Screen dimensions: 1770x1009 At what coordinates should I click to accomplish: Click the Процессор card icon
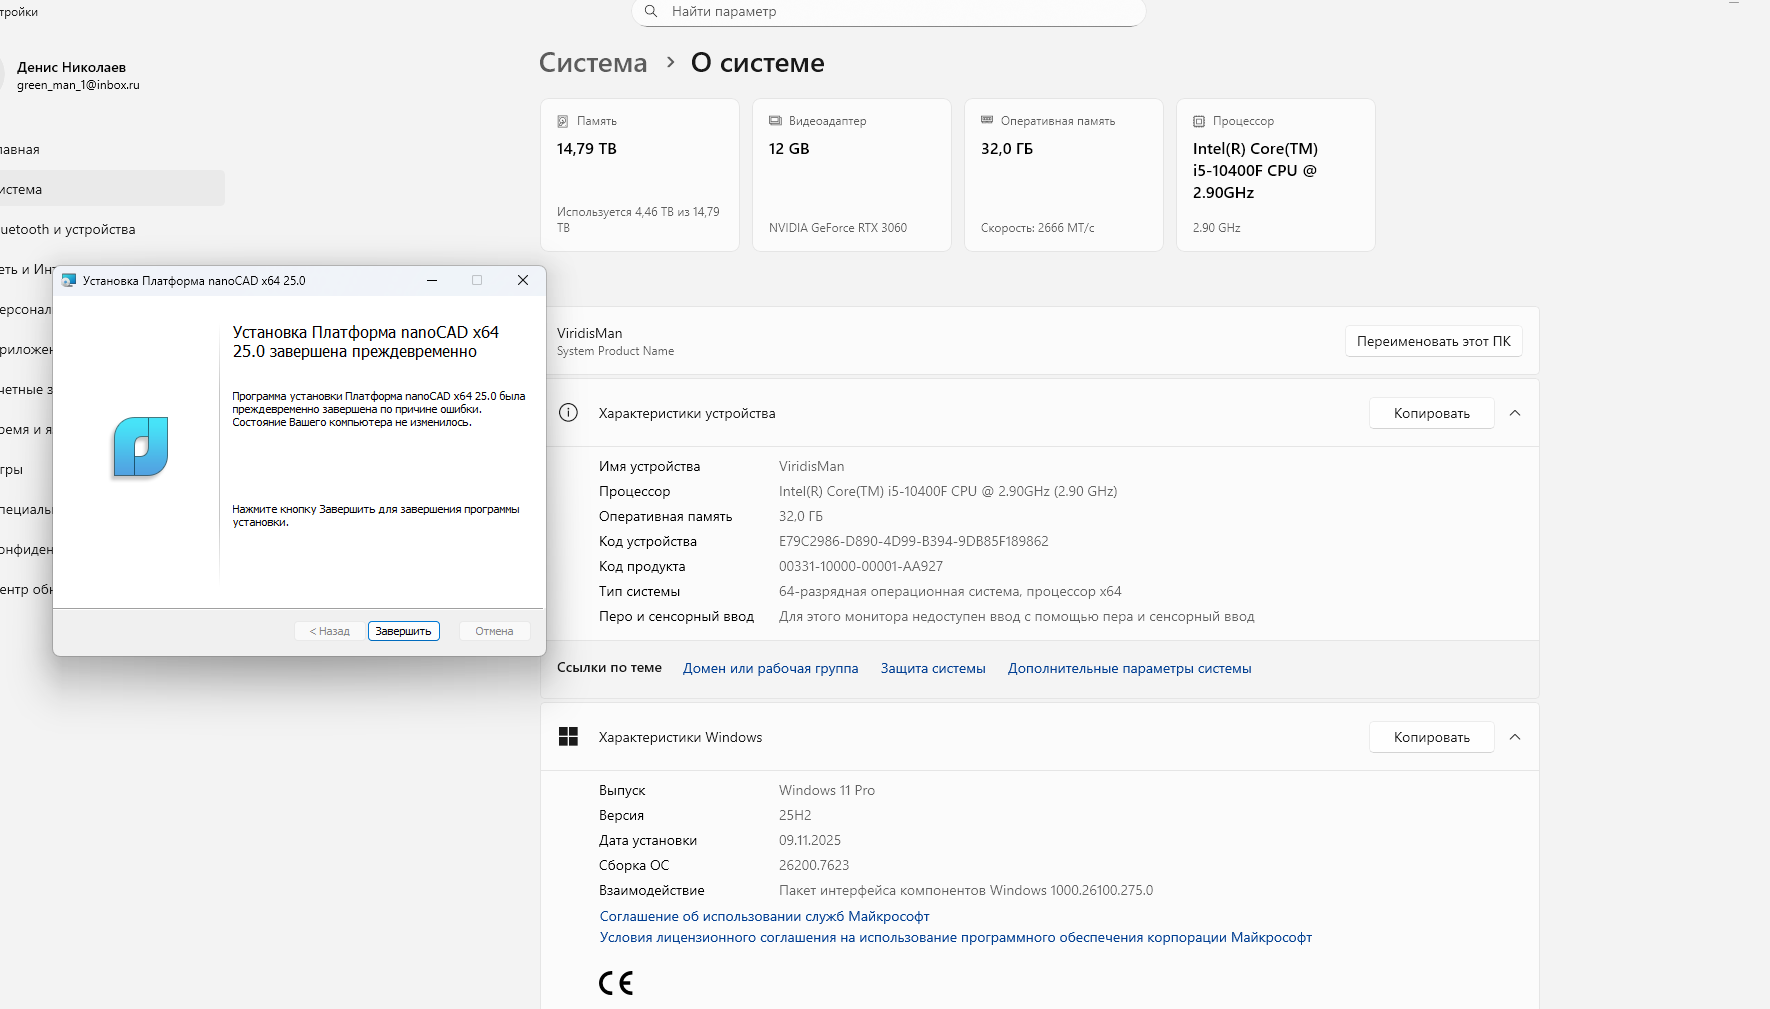point(1199,121)
